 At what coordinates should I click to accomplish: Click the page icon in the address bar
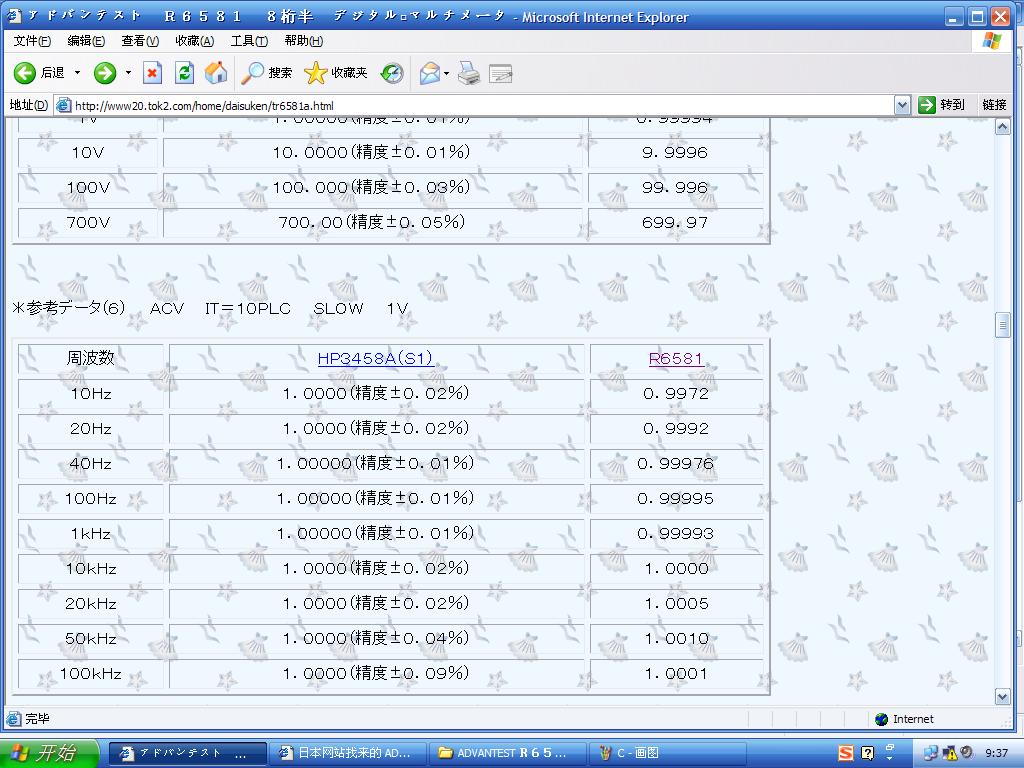(63, 105)
